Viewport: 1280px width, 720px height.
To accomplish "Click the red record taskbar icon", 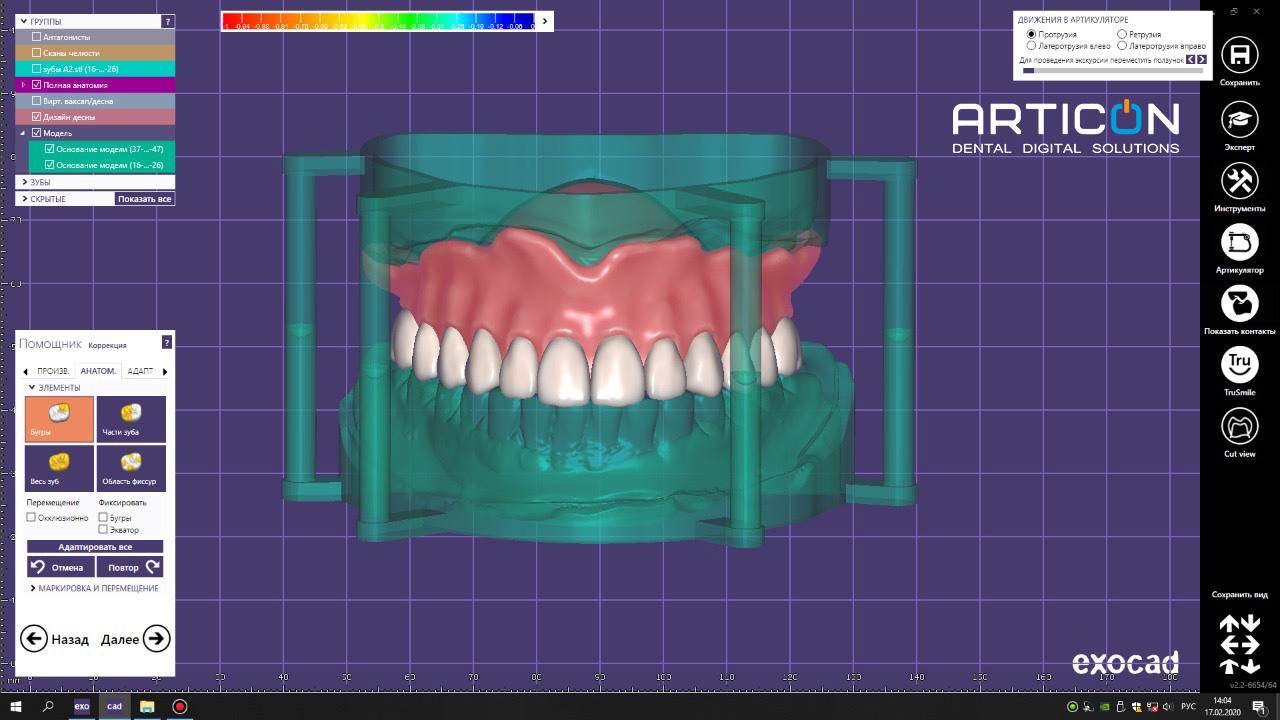I will 180,706.
